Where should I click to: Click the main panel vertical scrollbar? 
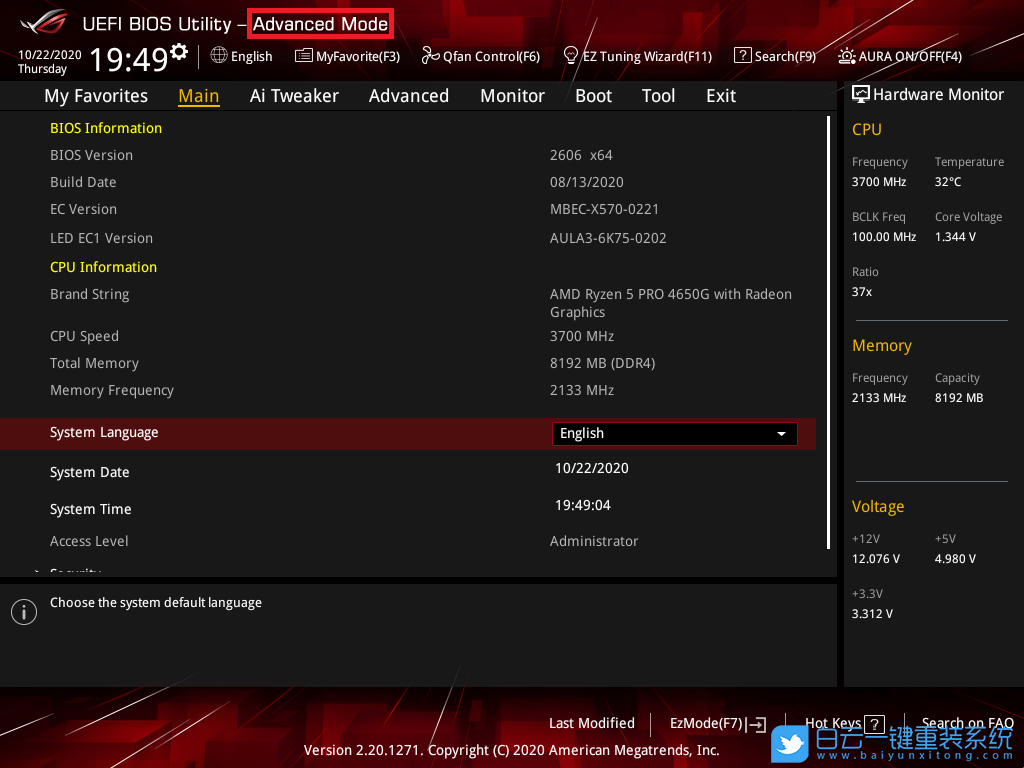tap(828, 330)
